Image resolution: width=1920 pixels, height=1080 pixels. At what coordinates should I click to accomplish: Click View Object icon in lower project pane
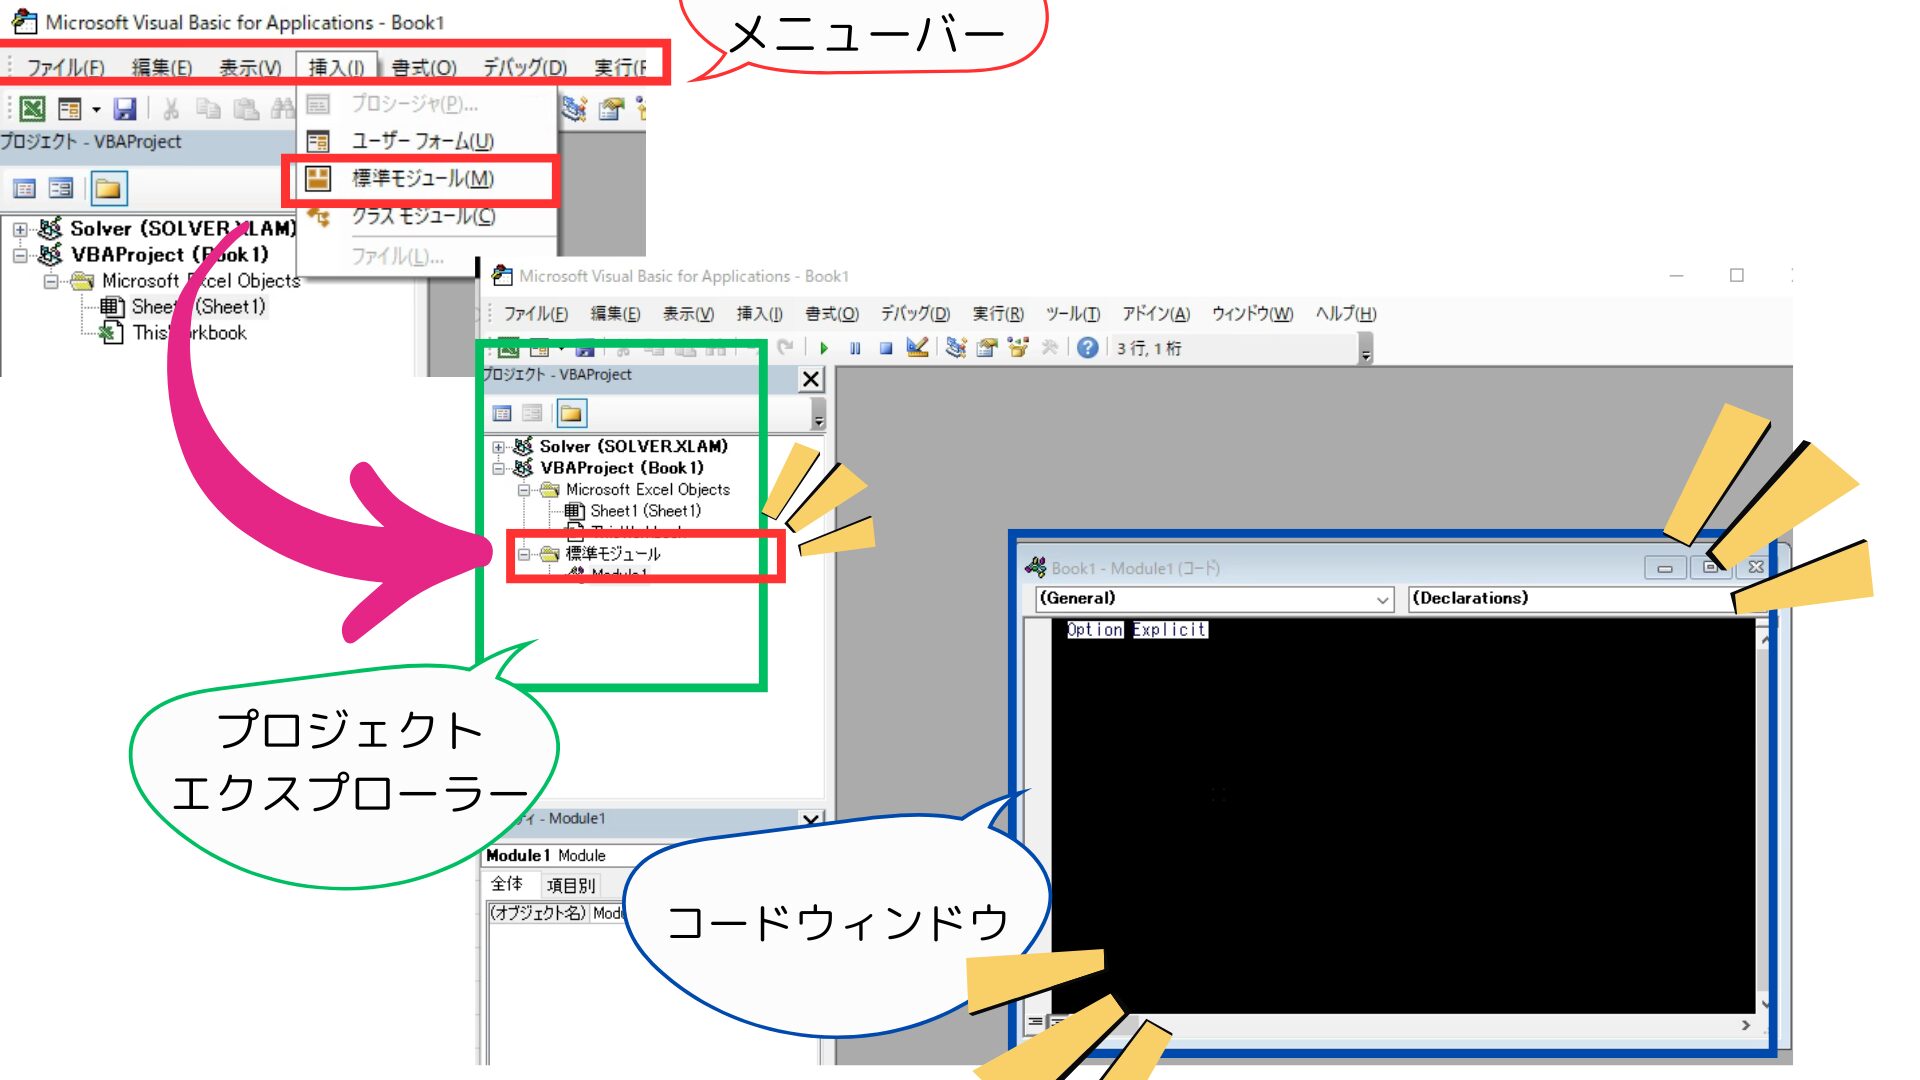point(533,413)
